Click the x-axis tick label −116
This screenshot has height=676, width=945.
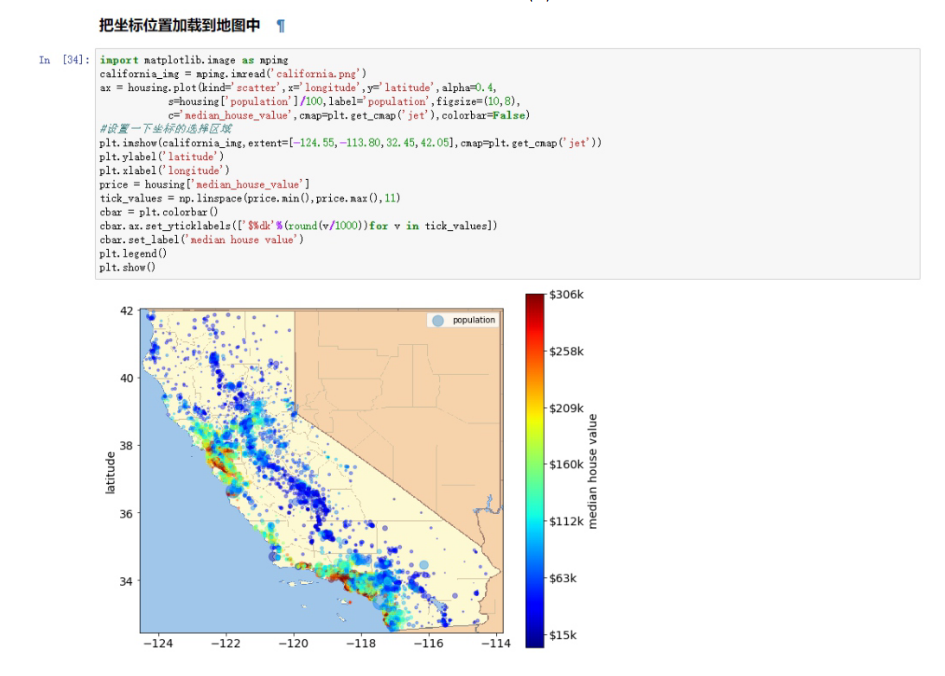coord(429,643)
